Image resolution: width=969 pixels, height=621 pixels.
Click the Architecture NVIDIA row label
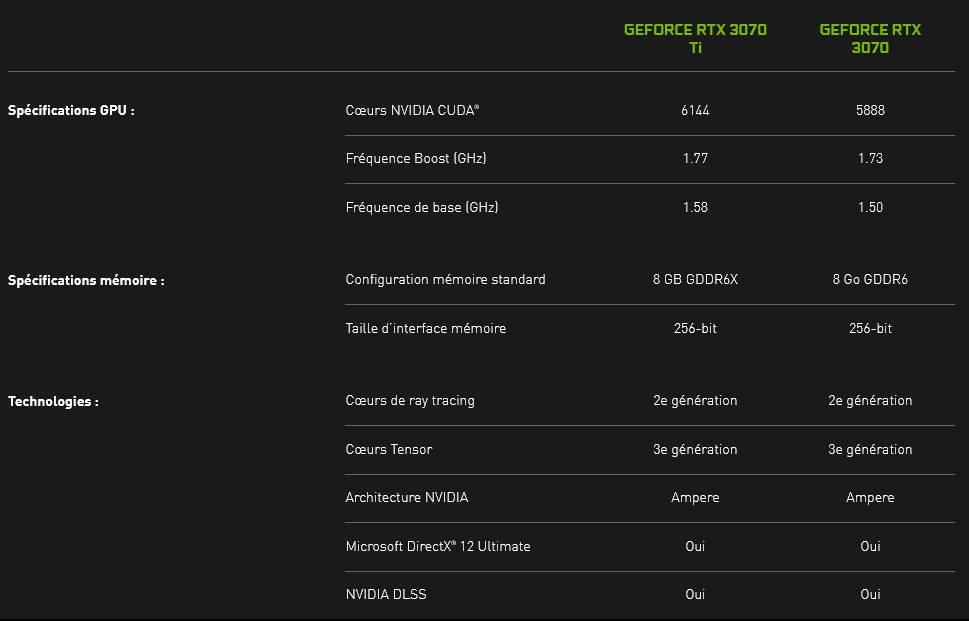407,497
